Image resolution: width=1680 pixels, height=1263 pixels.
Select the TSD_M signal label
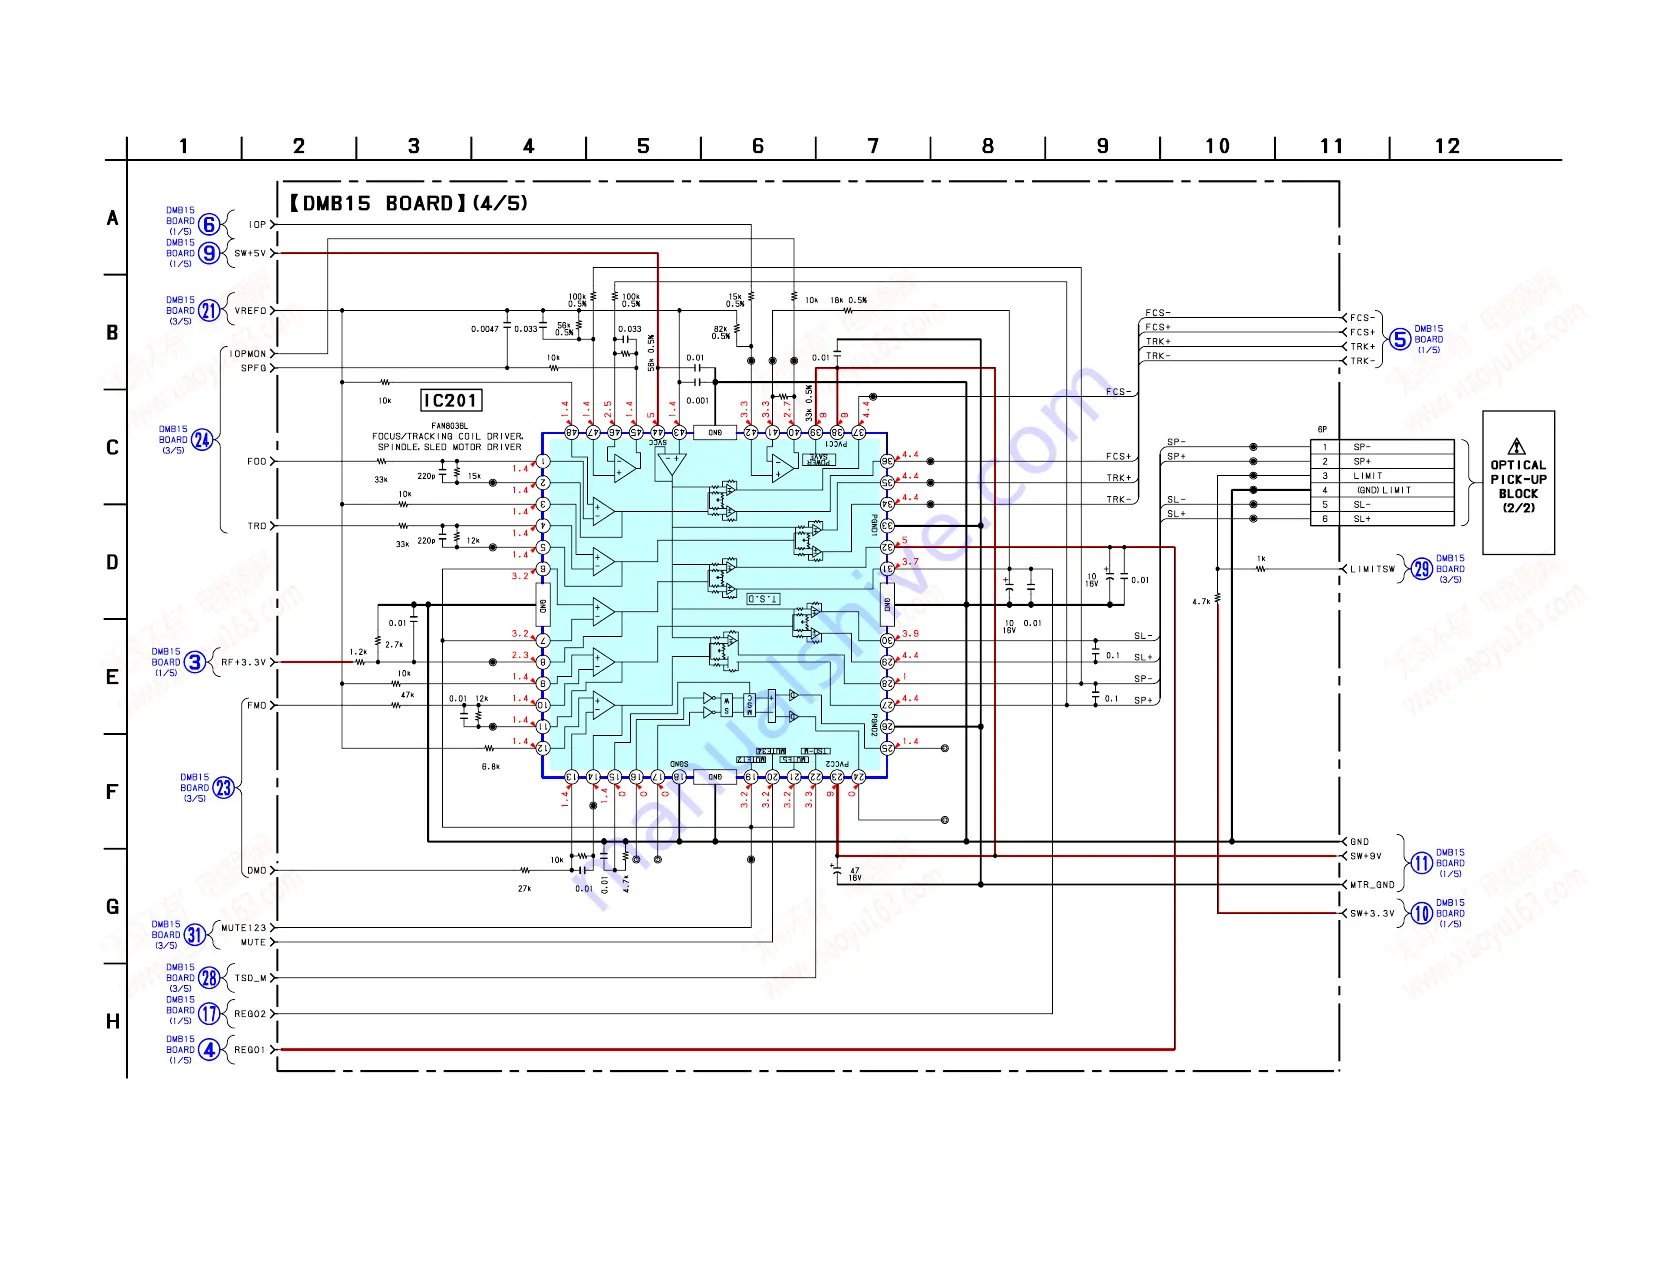pyautogui.click(x=251, y=978)
